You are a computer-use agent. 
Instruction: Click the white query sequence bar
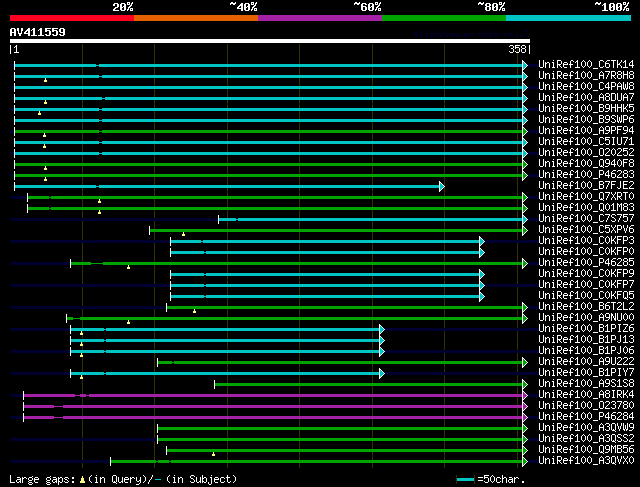270,41
